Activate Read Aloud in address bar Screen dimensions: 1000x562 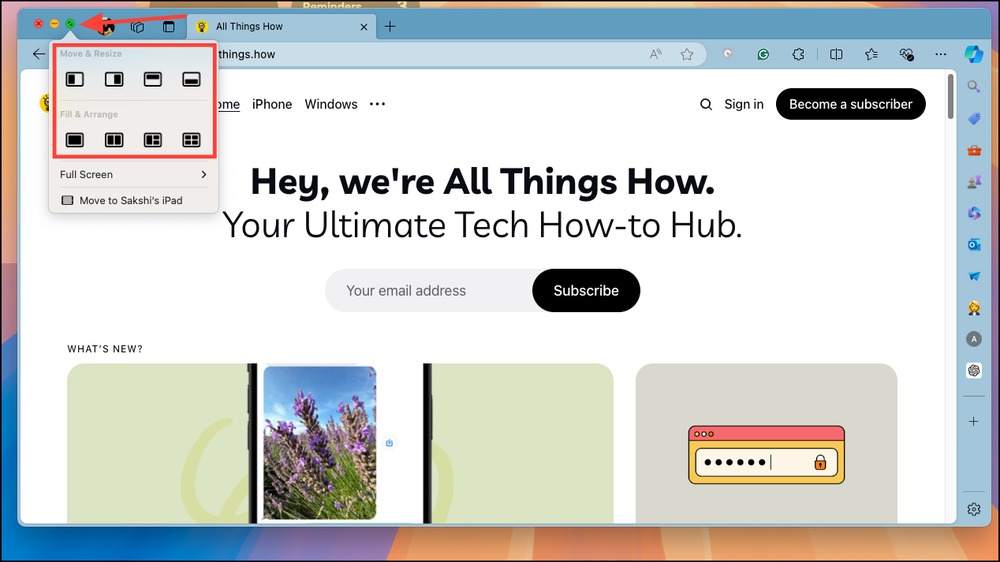tap(655, 54)
